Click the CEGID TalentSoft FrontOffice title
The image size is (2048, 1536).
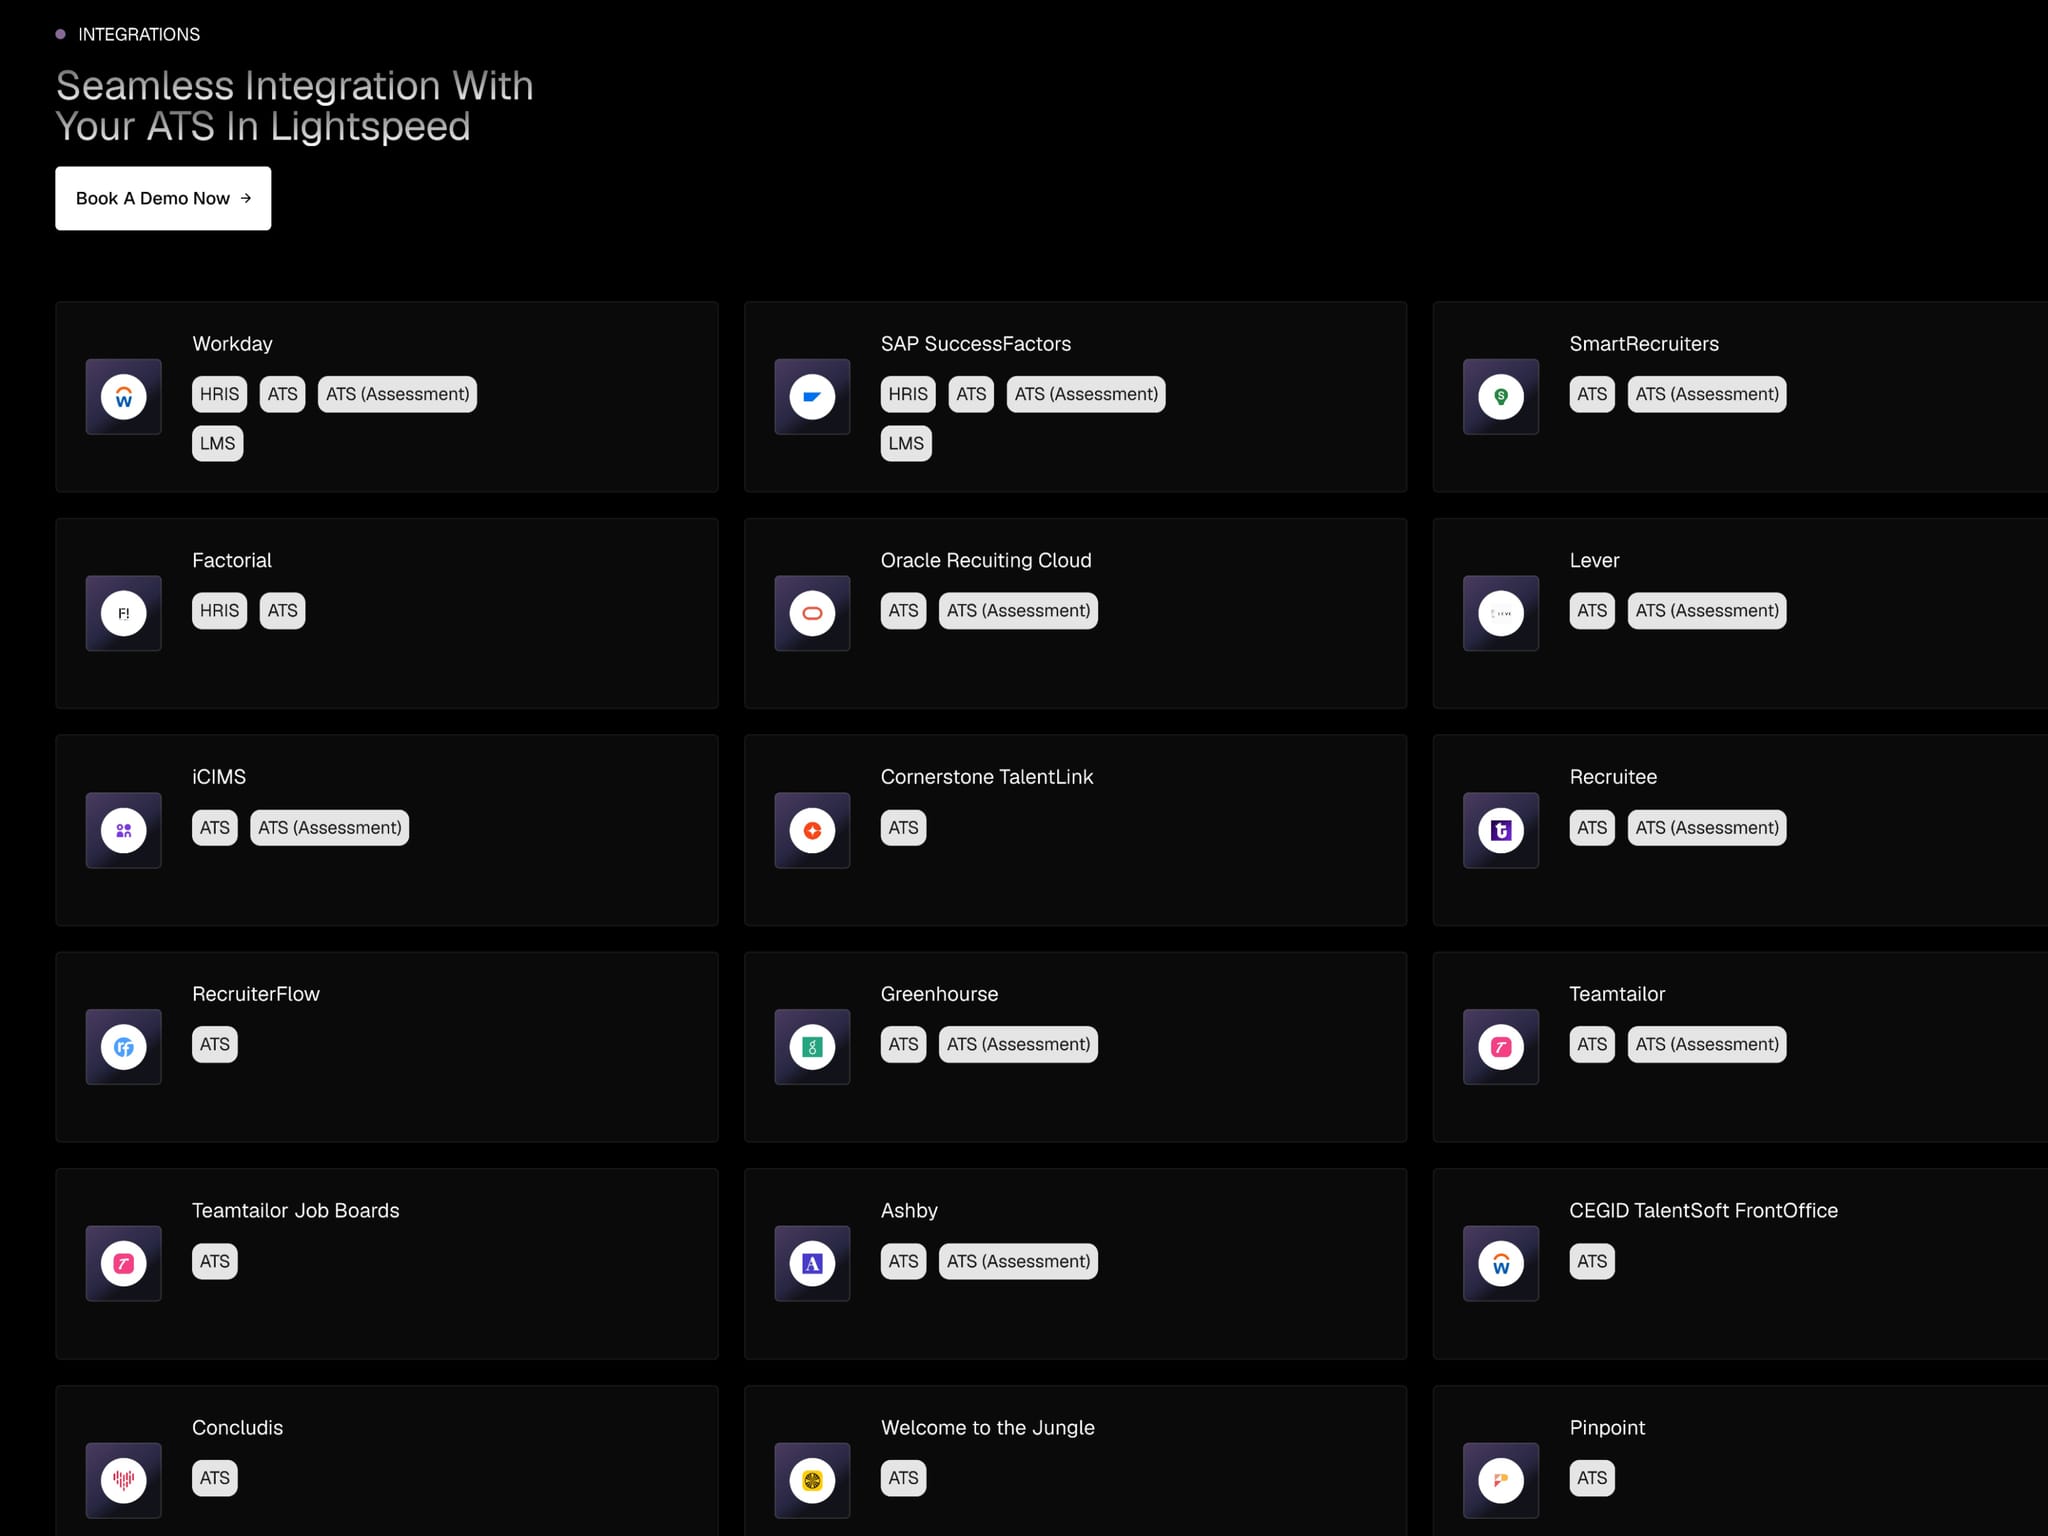[1703, 1210]
